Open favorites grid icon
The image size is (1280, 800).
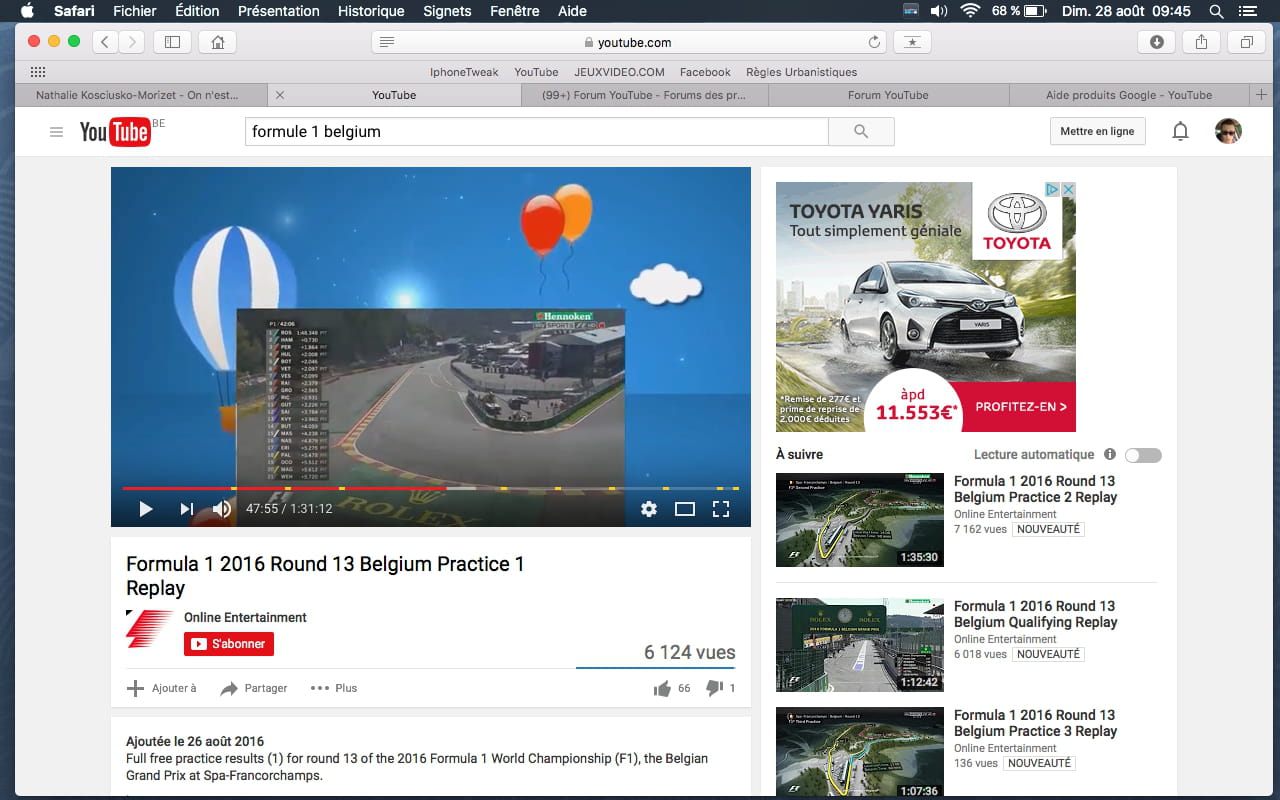coord(38,72)
